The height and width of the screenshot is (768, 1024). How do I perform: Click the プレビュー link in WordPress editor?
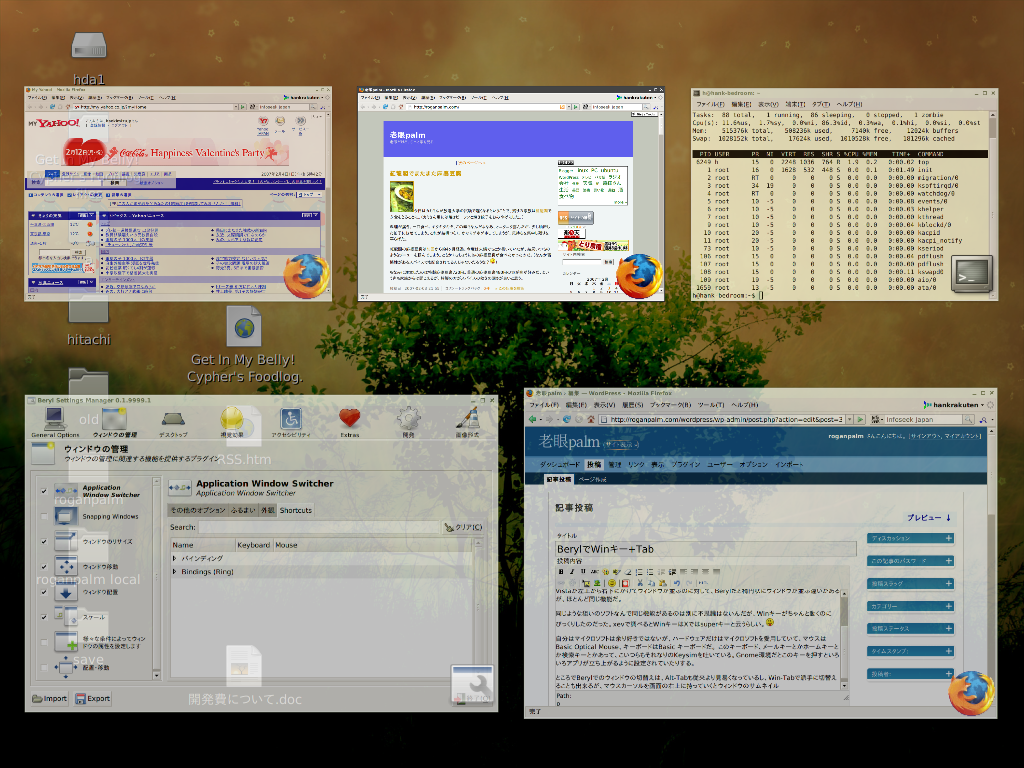[928, 517]
